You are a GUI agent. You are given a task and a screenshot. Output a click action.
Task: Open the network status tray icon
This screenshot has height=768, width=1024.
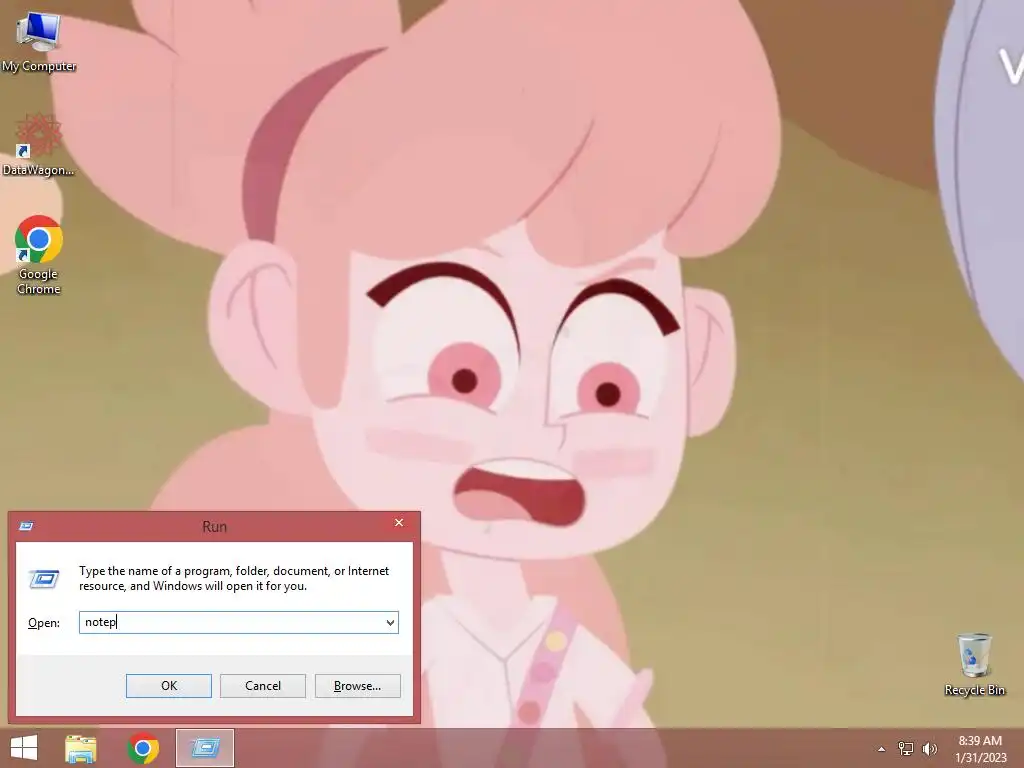tap(905, 748)
